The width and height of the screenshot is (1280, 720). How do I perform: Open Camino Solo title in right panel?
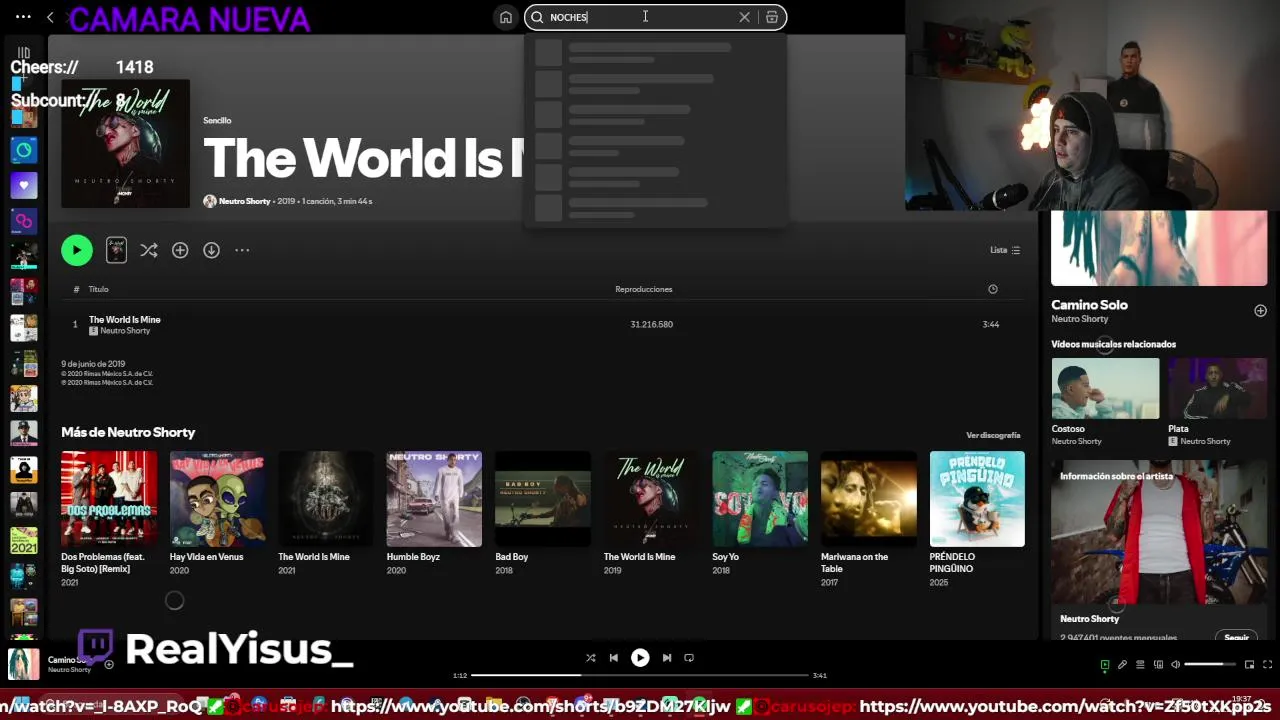click(1089, 305)
